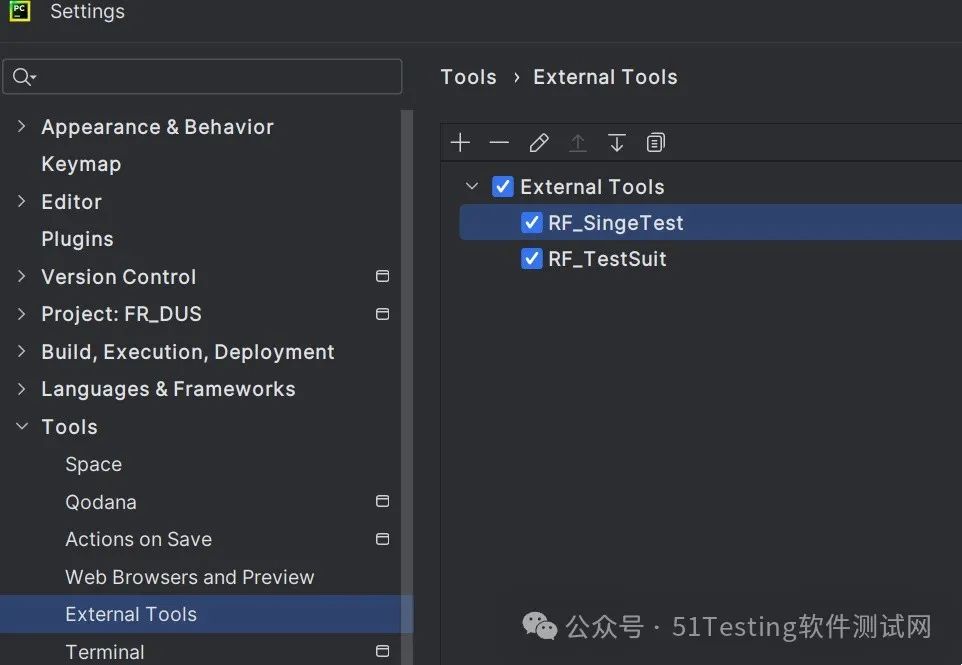Click the Copy tool icon

tap(656, 143)
